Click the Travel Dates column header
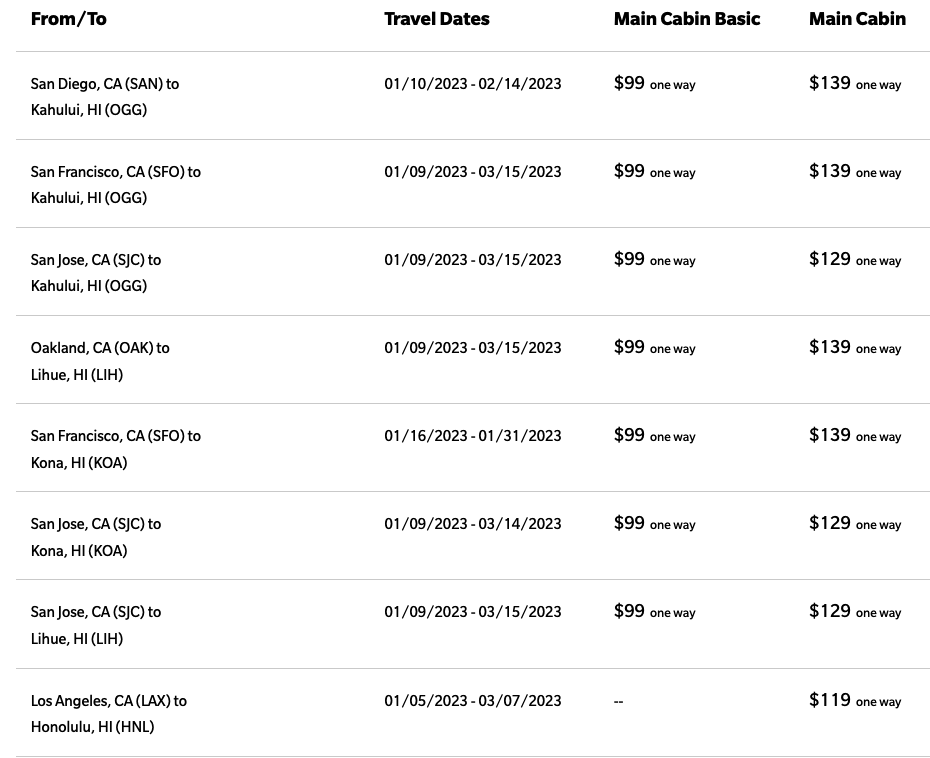This screenshot has width=930, height=758. [x=437, y=19]
